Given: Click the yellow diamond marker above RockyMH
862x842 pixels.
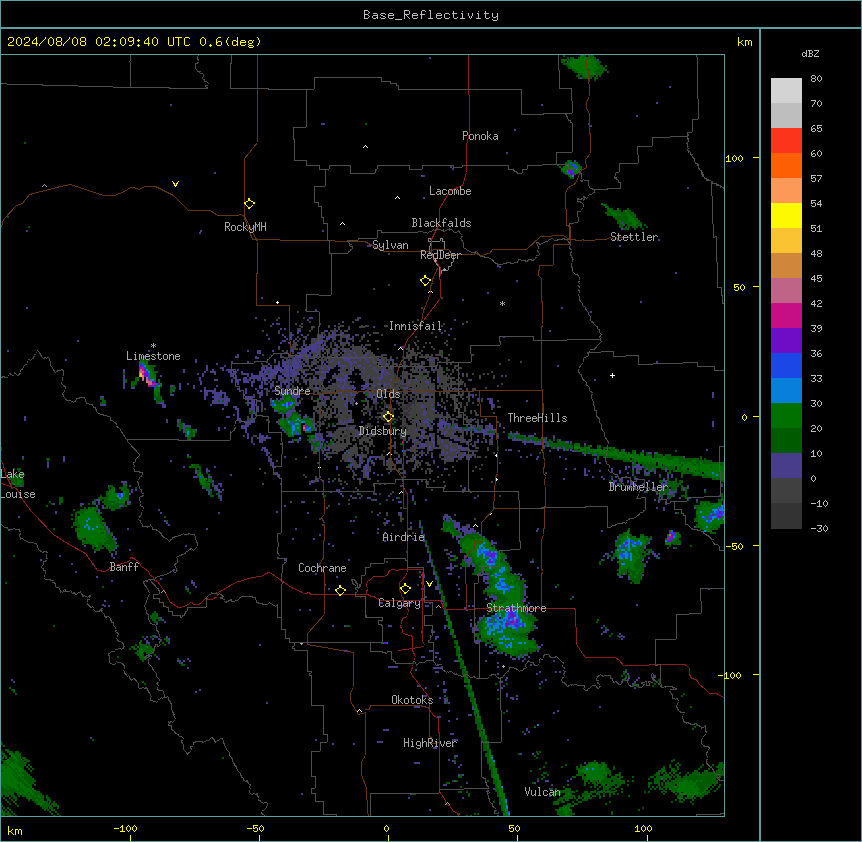Looking at the screenshot, I should (249, 204).
